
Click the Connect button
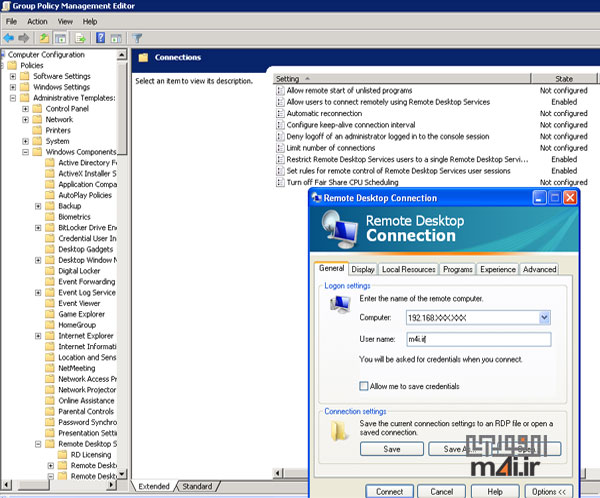390,491
